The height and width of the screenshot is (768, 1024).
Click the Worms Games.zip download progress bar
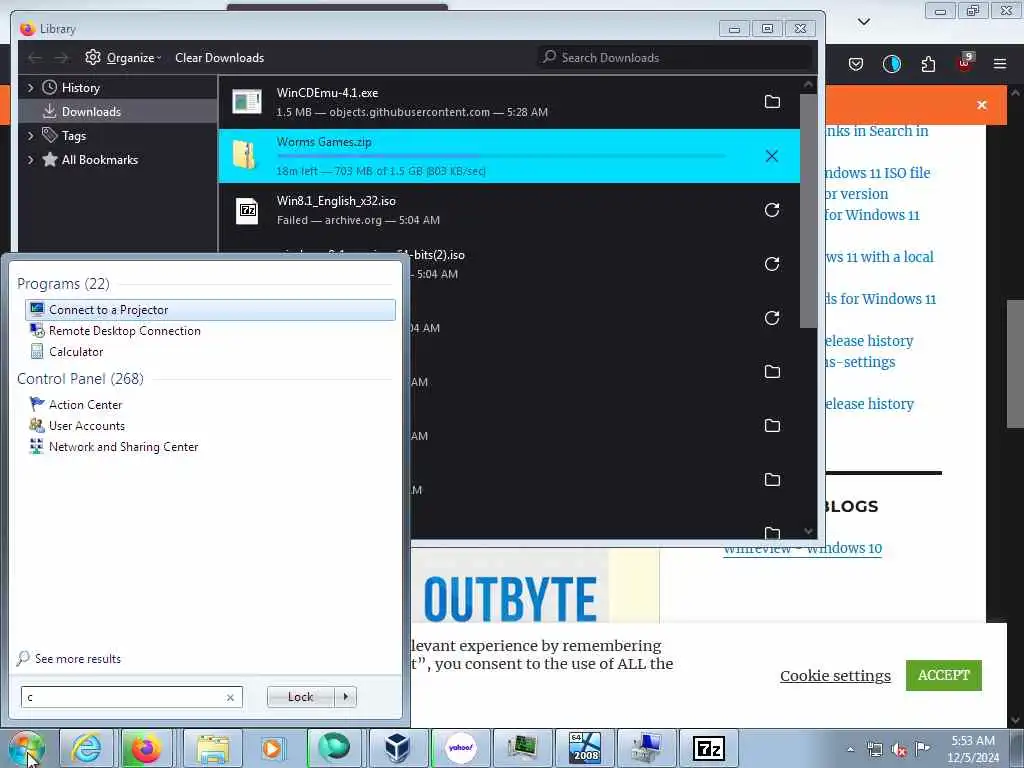point(501,156)
